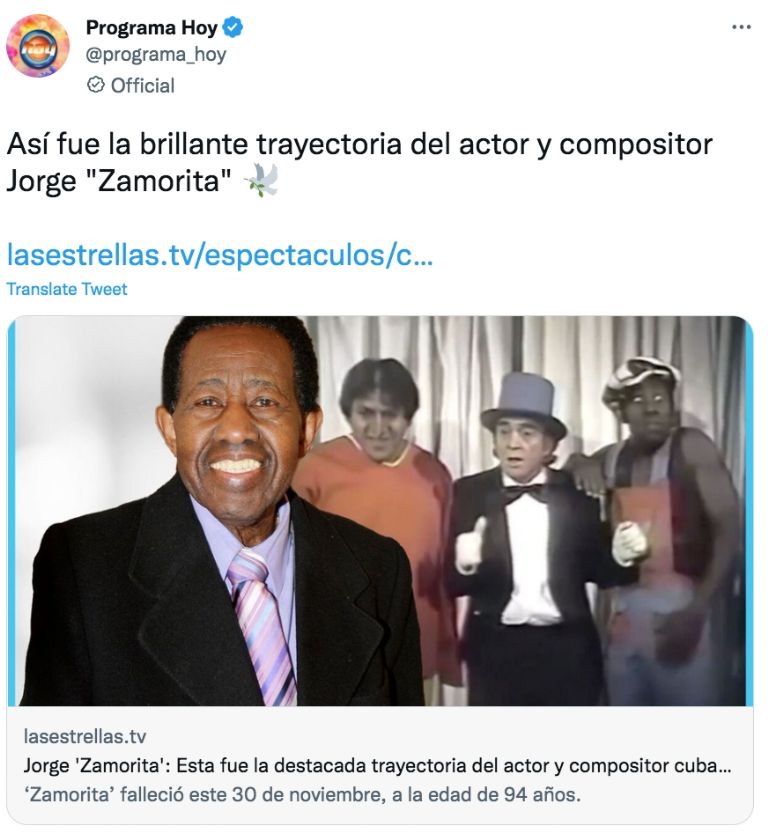768x833 pixels.
Task: Open the link card preview image
Action: (380, 511)
